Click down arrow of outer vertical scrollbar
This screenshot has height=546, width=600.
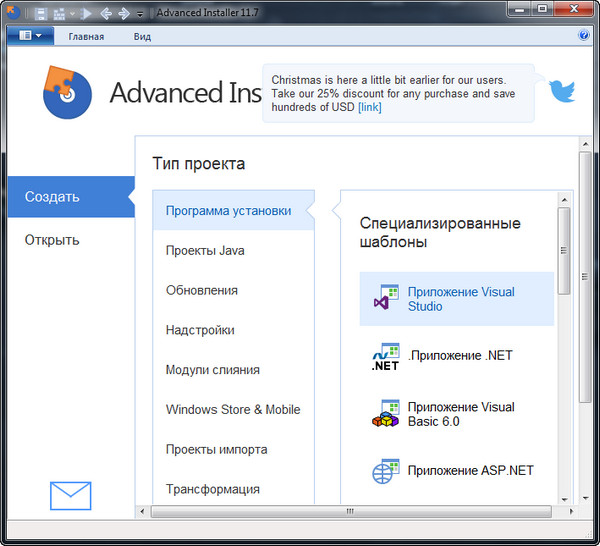[585, 498]
